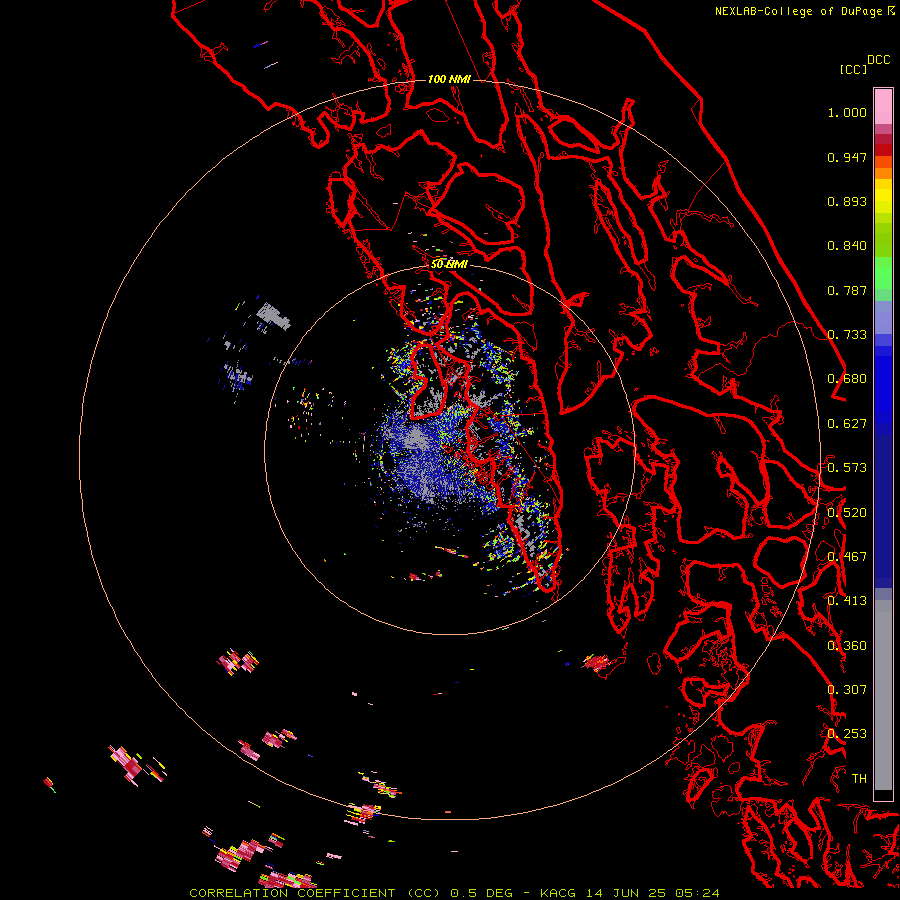Select the 1.000 legend value
Image resolution: width=900 pixels, height=900 pixels.
(847, 112)
